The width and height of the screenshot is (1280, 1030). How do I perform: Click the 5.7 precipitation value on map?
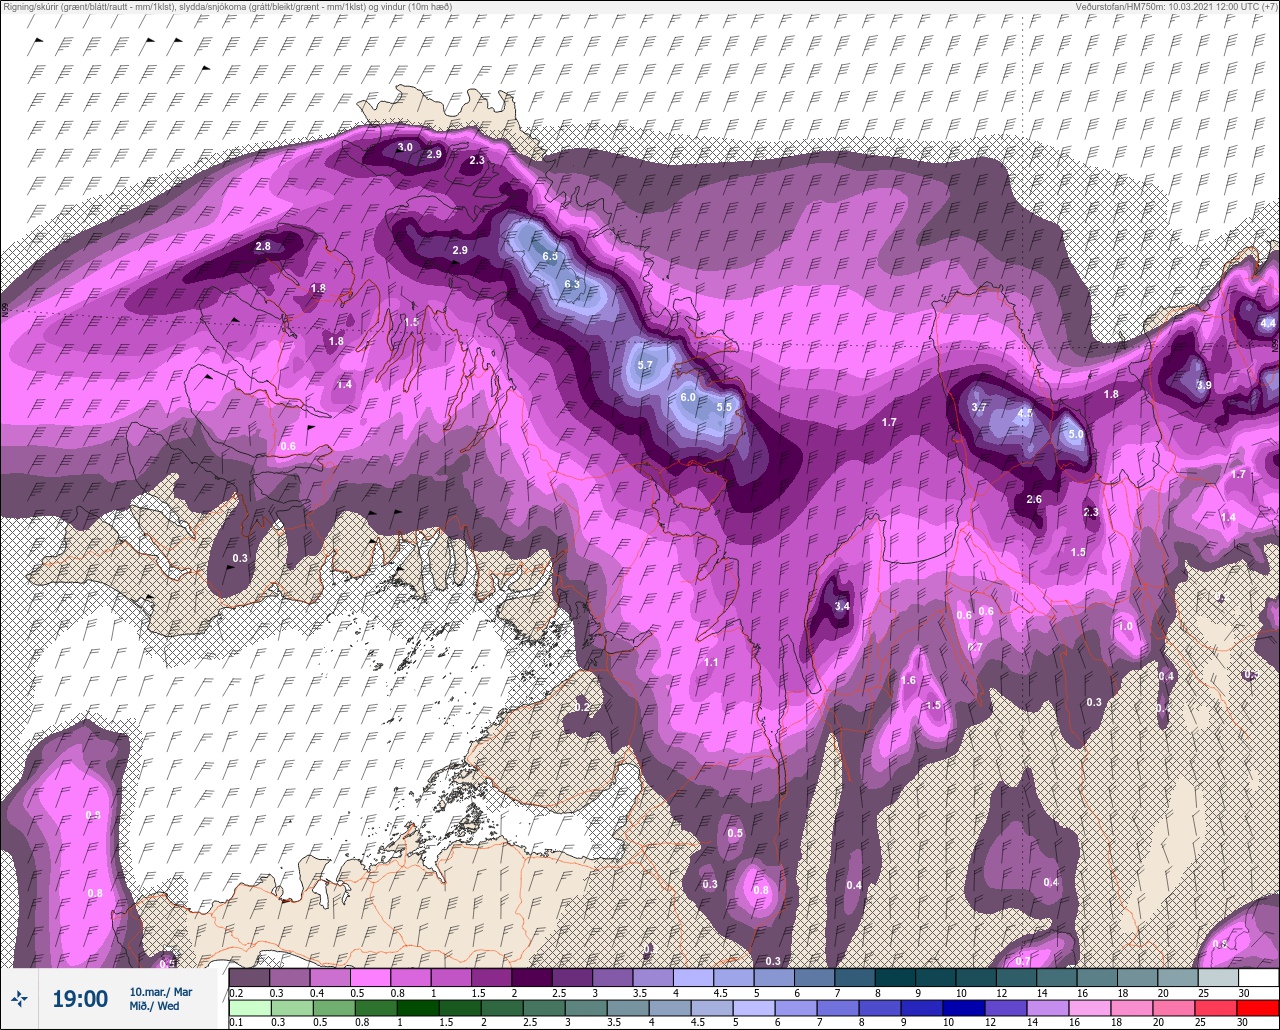[x=644, y=365]
